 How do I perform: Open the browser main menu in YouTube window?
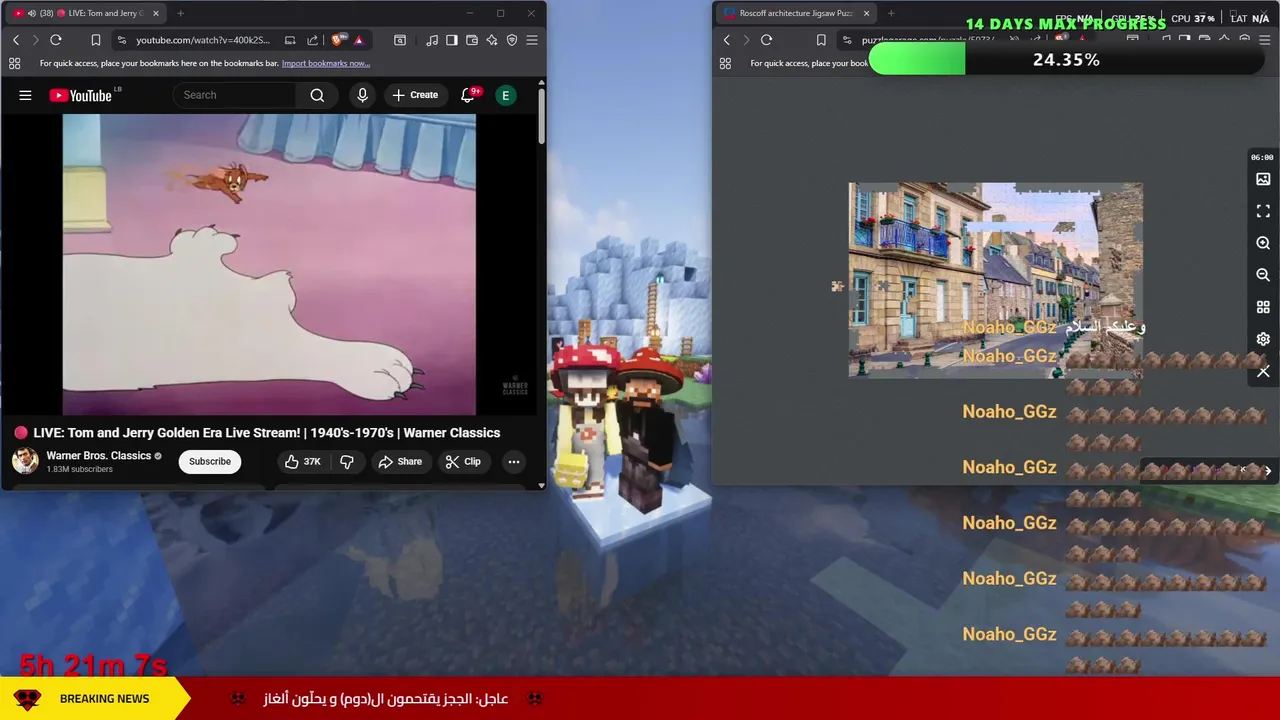pyautogui.click(x=532, y=40)
